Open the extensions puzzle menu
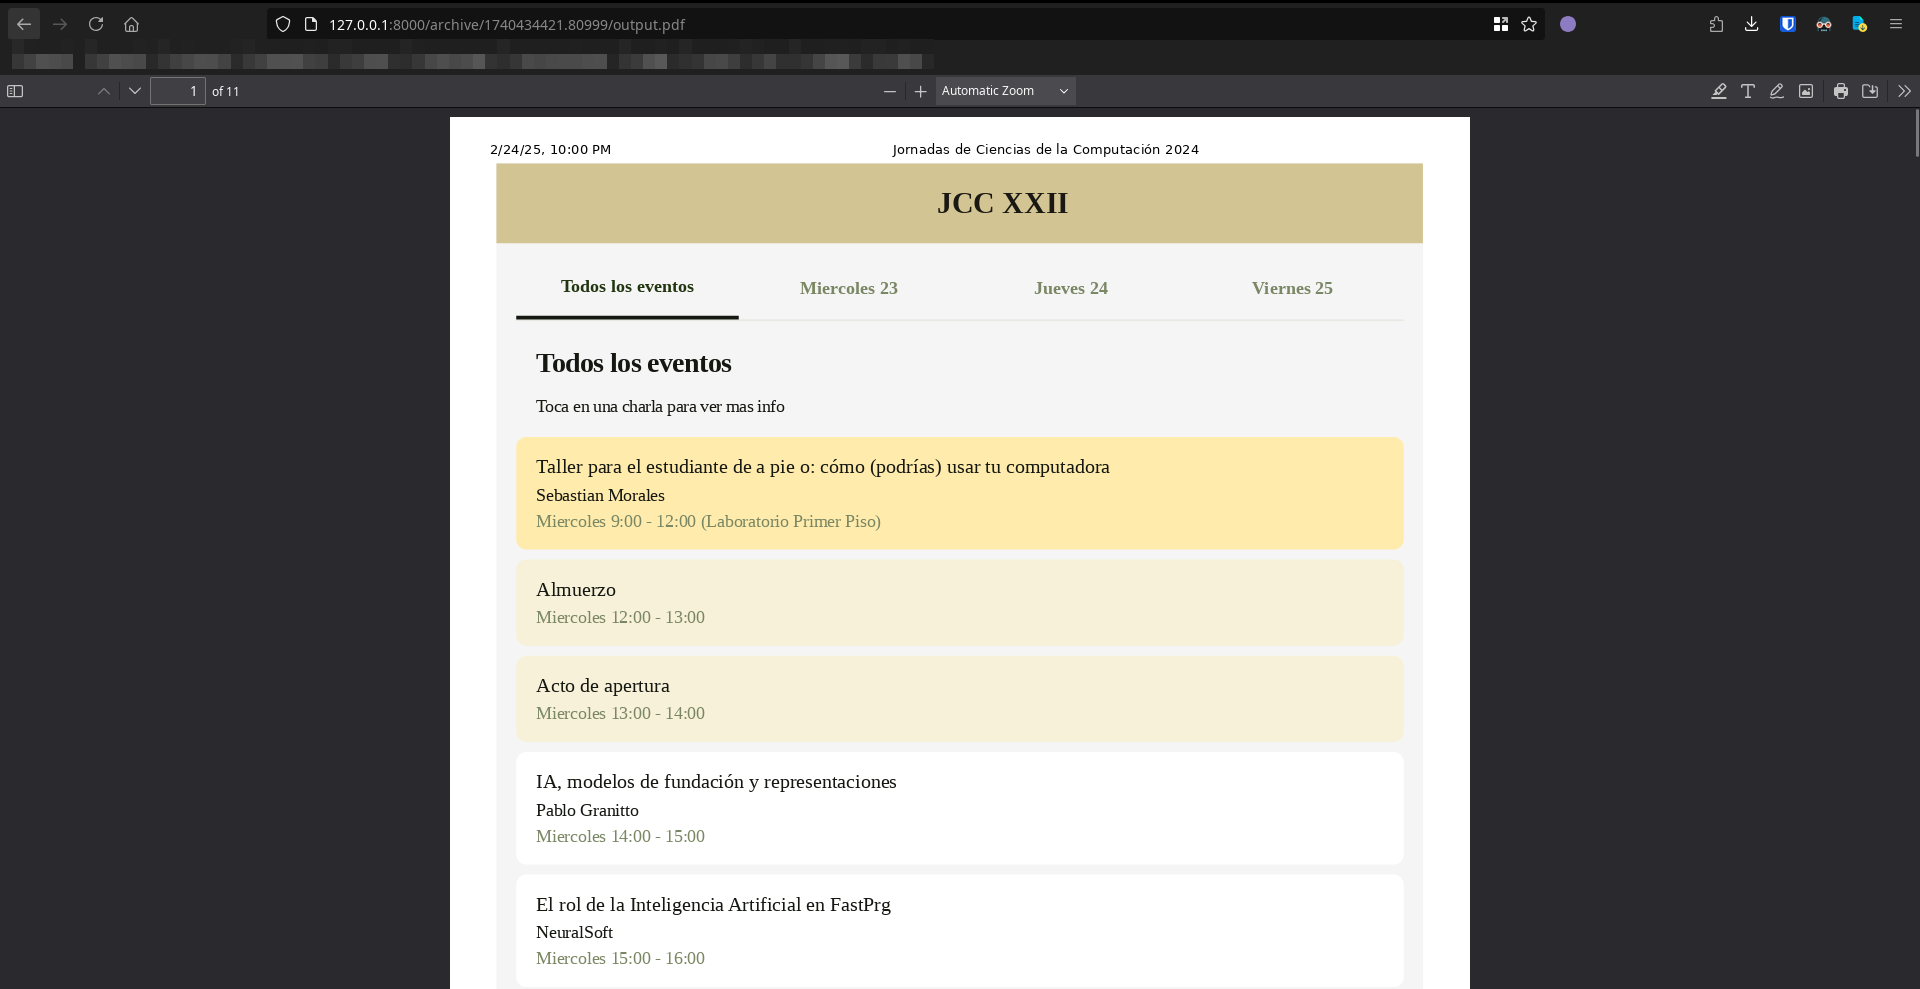Viewport: 1920px width, 989px height. [1716, 24]
